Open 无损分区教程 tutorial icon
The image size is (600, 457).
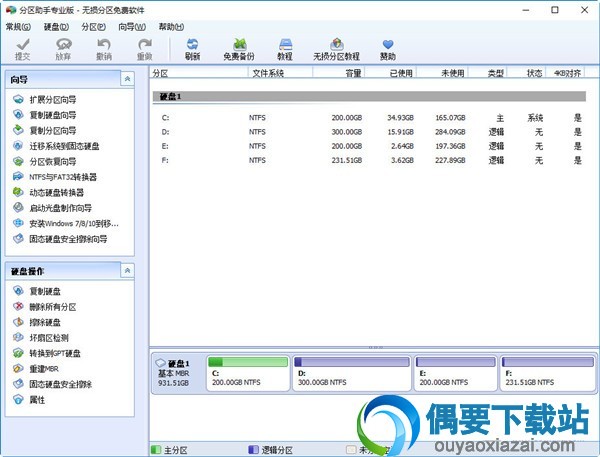tap(336, 49)
